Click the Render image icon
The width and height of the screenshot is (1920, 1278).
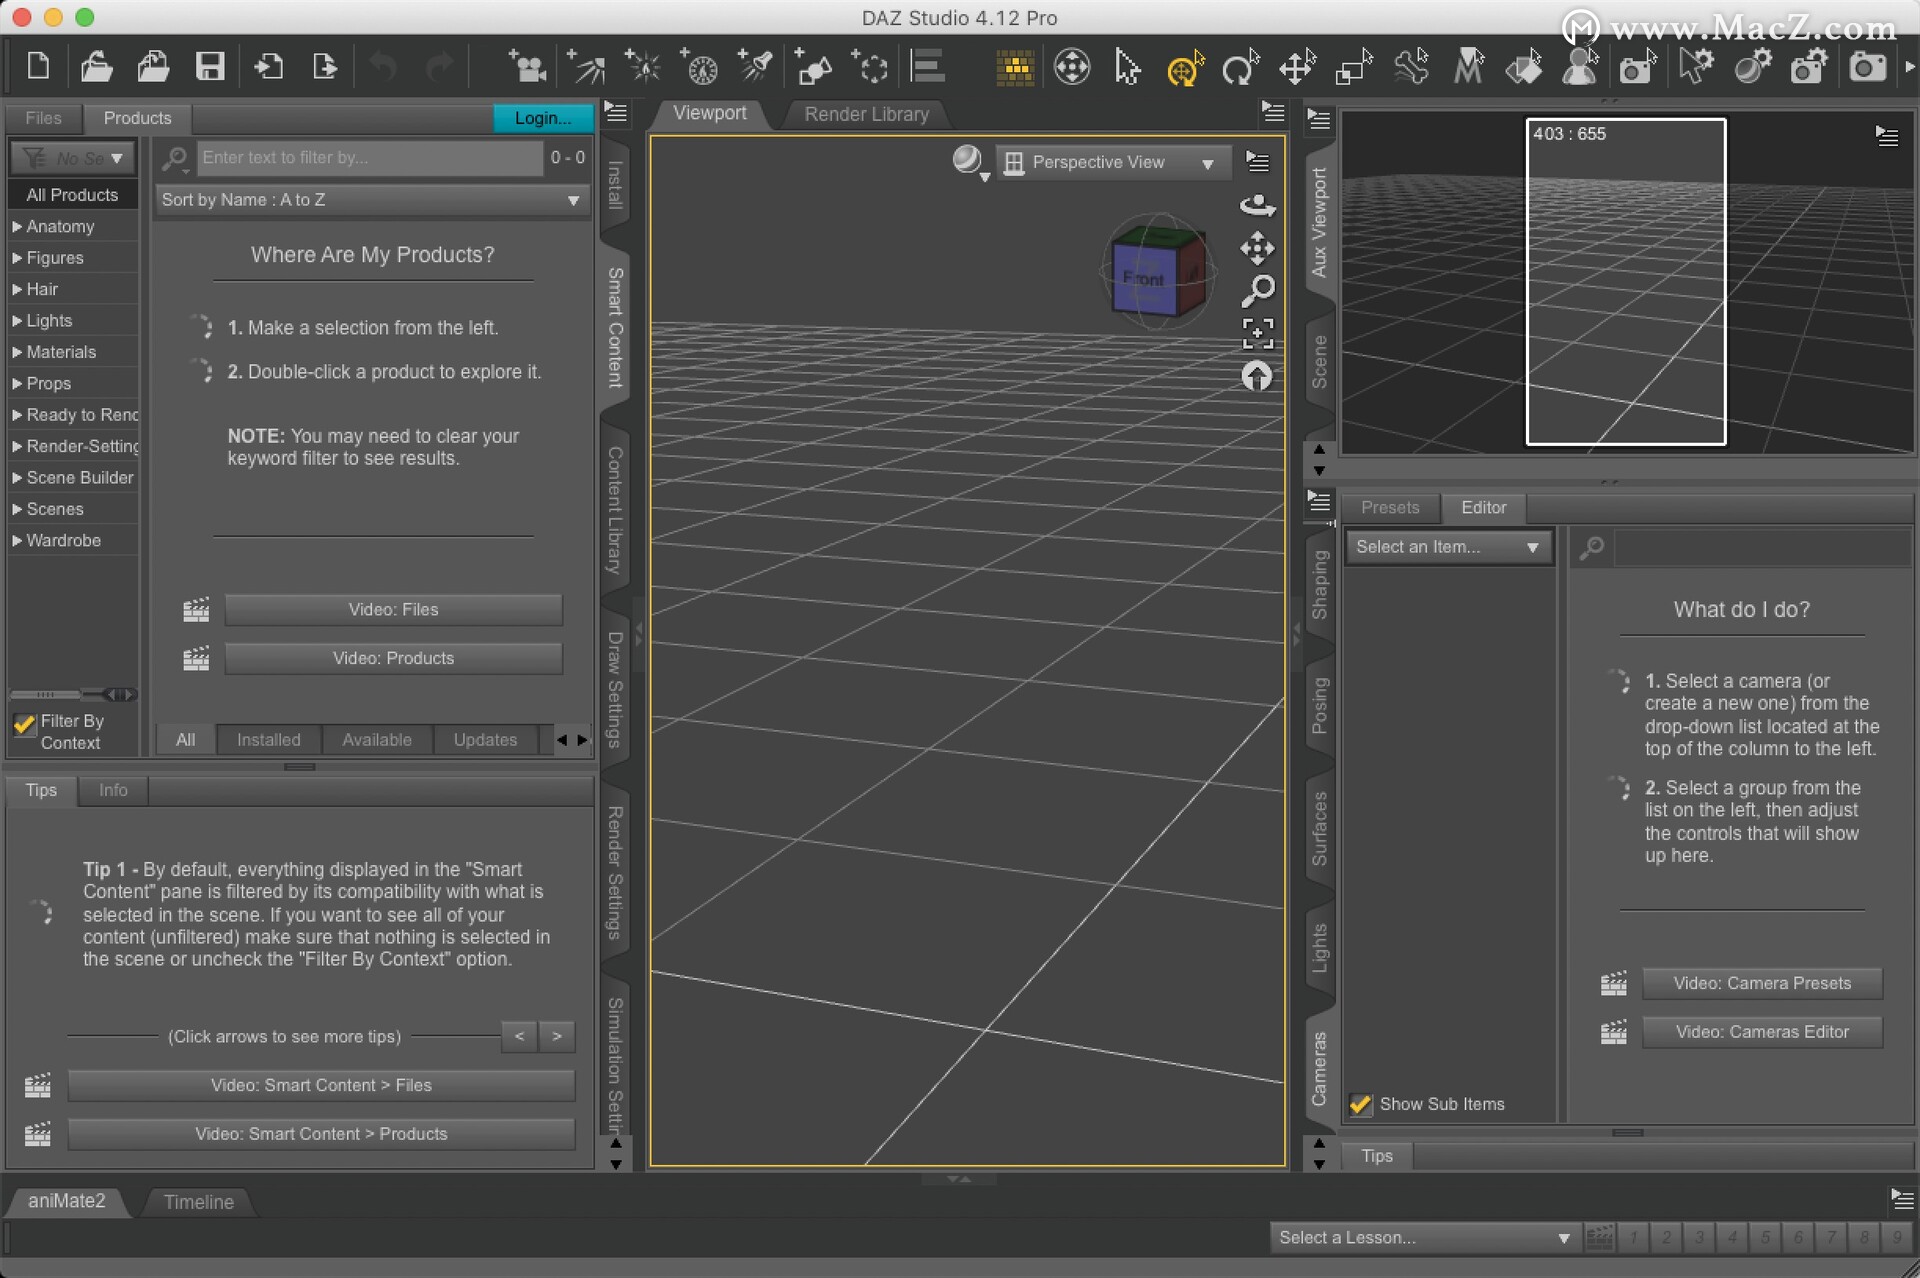pyautogui.click(x=1866, y=67)
